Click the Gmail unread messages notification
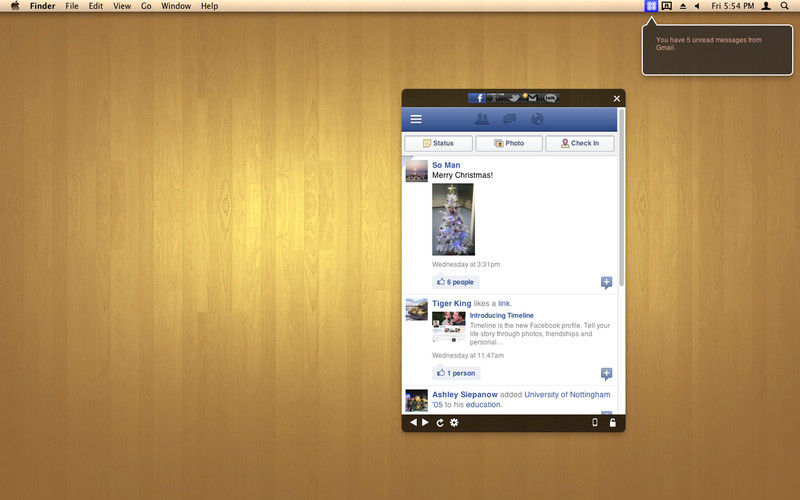The height and width of the screenshot is (500, 800). pyautogui.click(x=717, y=50)
